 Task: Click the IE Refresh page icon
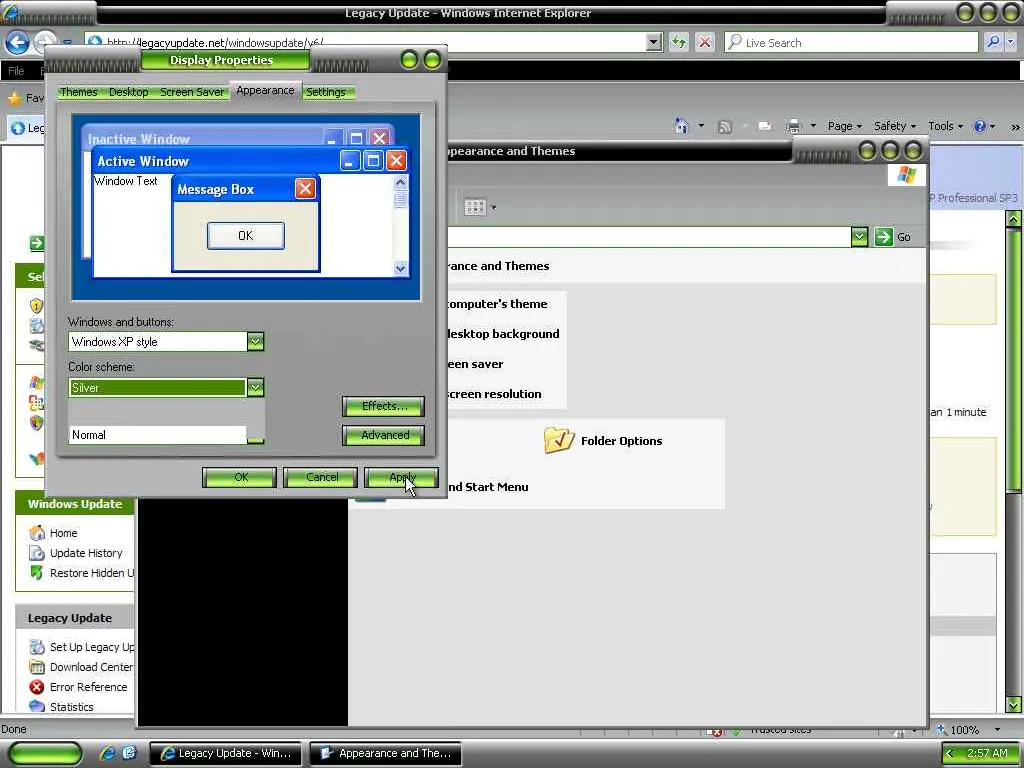pos(679,42)
